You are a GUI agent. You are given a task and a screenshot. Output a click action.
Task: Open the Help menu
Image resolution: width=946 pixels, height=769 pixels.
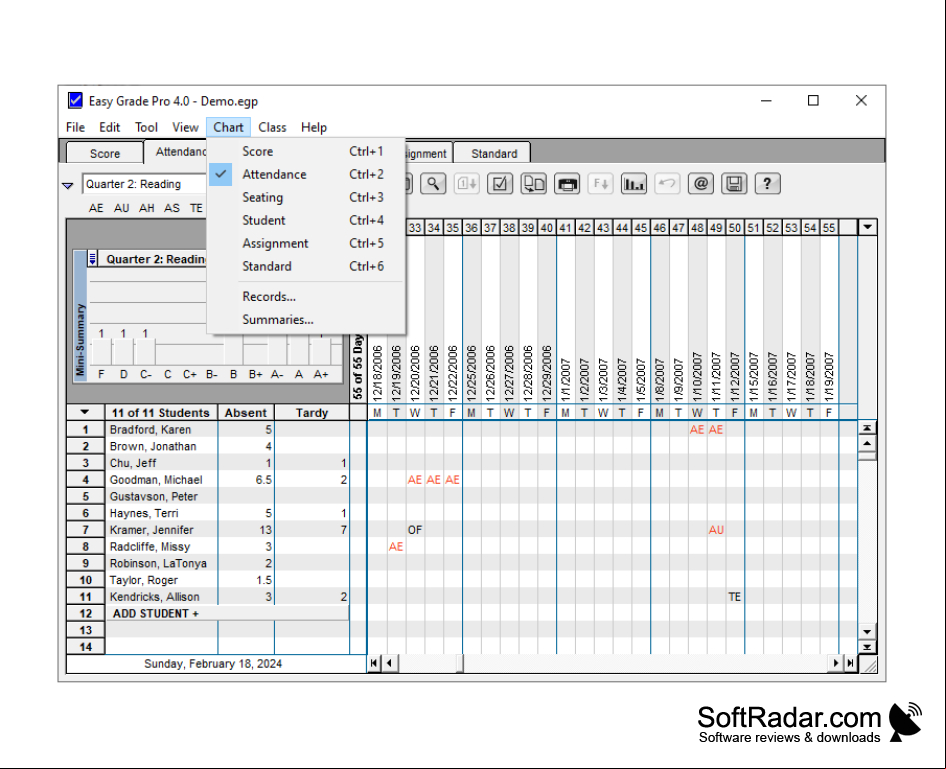[x=314, y=127]
